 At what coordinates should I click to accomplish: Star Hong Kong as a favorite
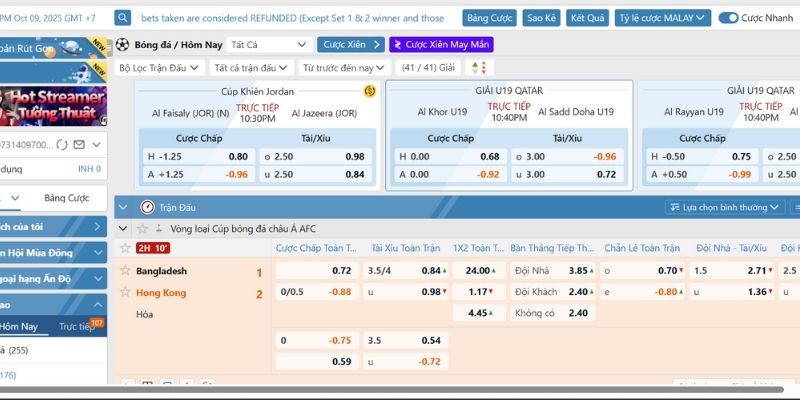pyautogui.click(x=125, y=292)
